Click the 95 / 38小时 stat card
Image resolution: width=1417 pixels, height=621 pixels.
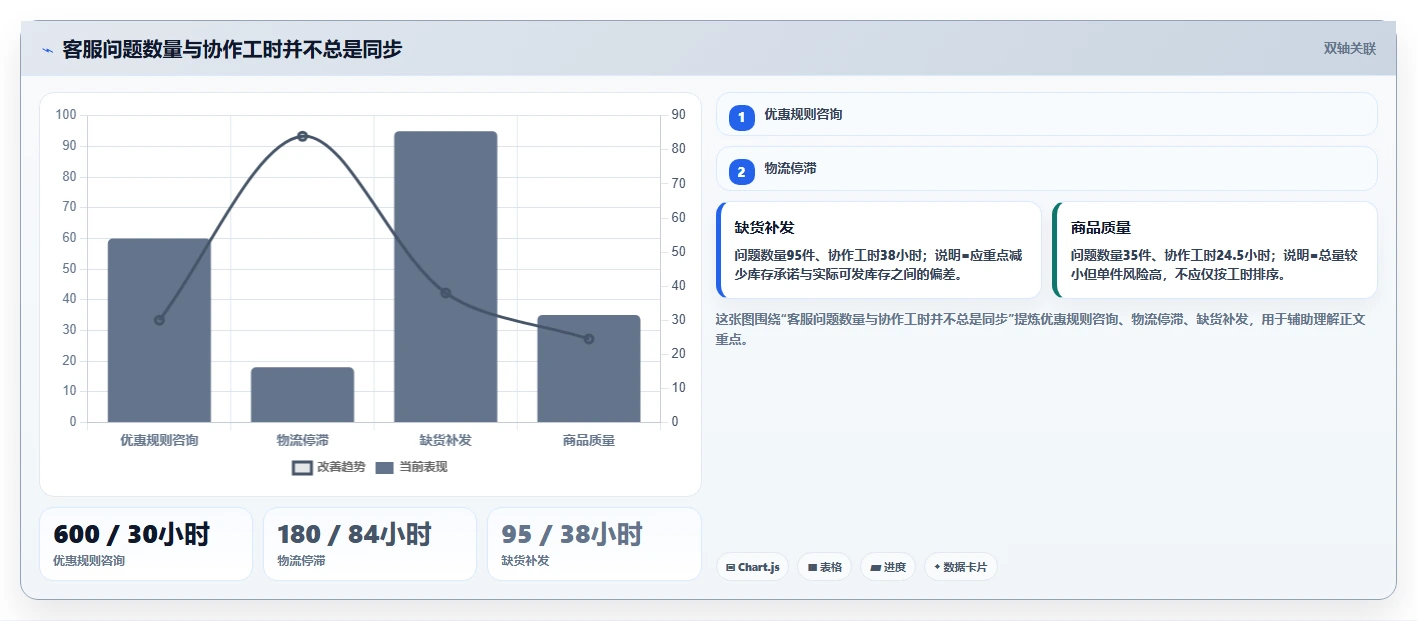[x=594, y=544]
